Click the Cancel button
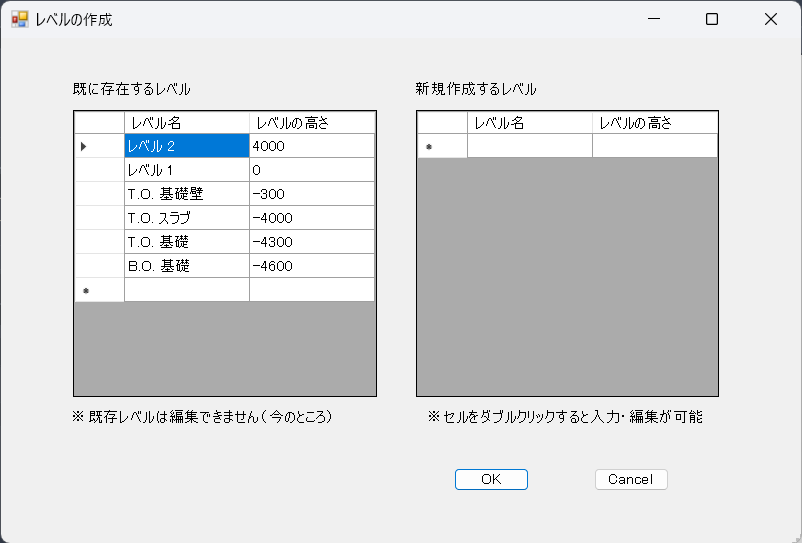This screenshot has width=802, height=543. [631, 479]
